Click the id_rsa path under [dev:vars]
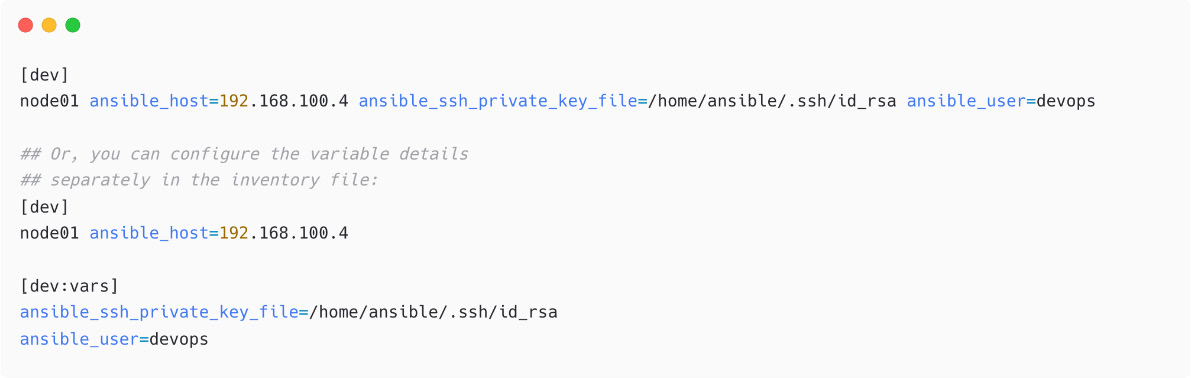 (434, 313)
